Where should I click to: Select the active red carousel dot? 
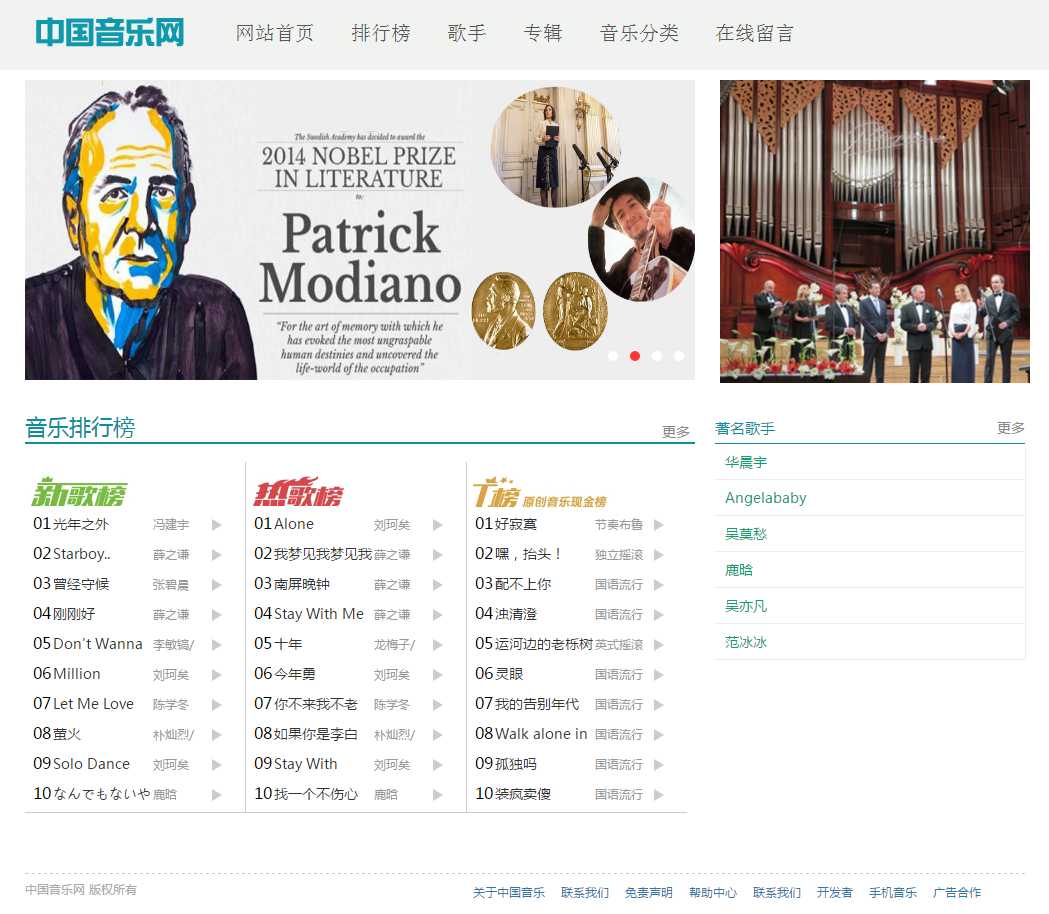[635, 356]
